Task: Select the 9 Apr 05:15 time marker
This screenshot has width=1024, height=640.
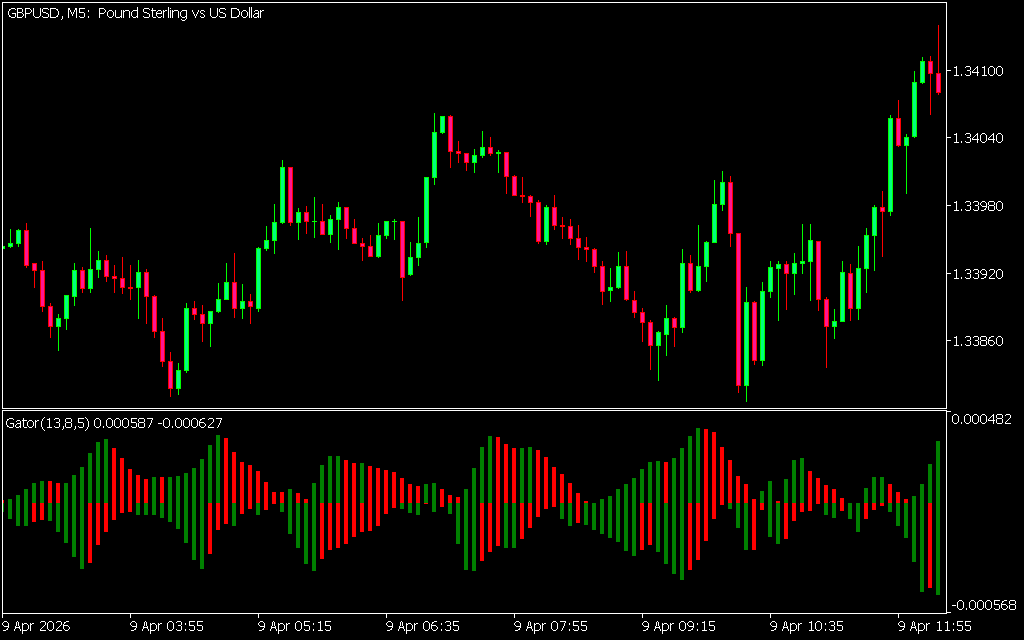Action: pos(295,627)
